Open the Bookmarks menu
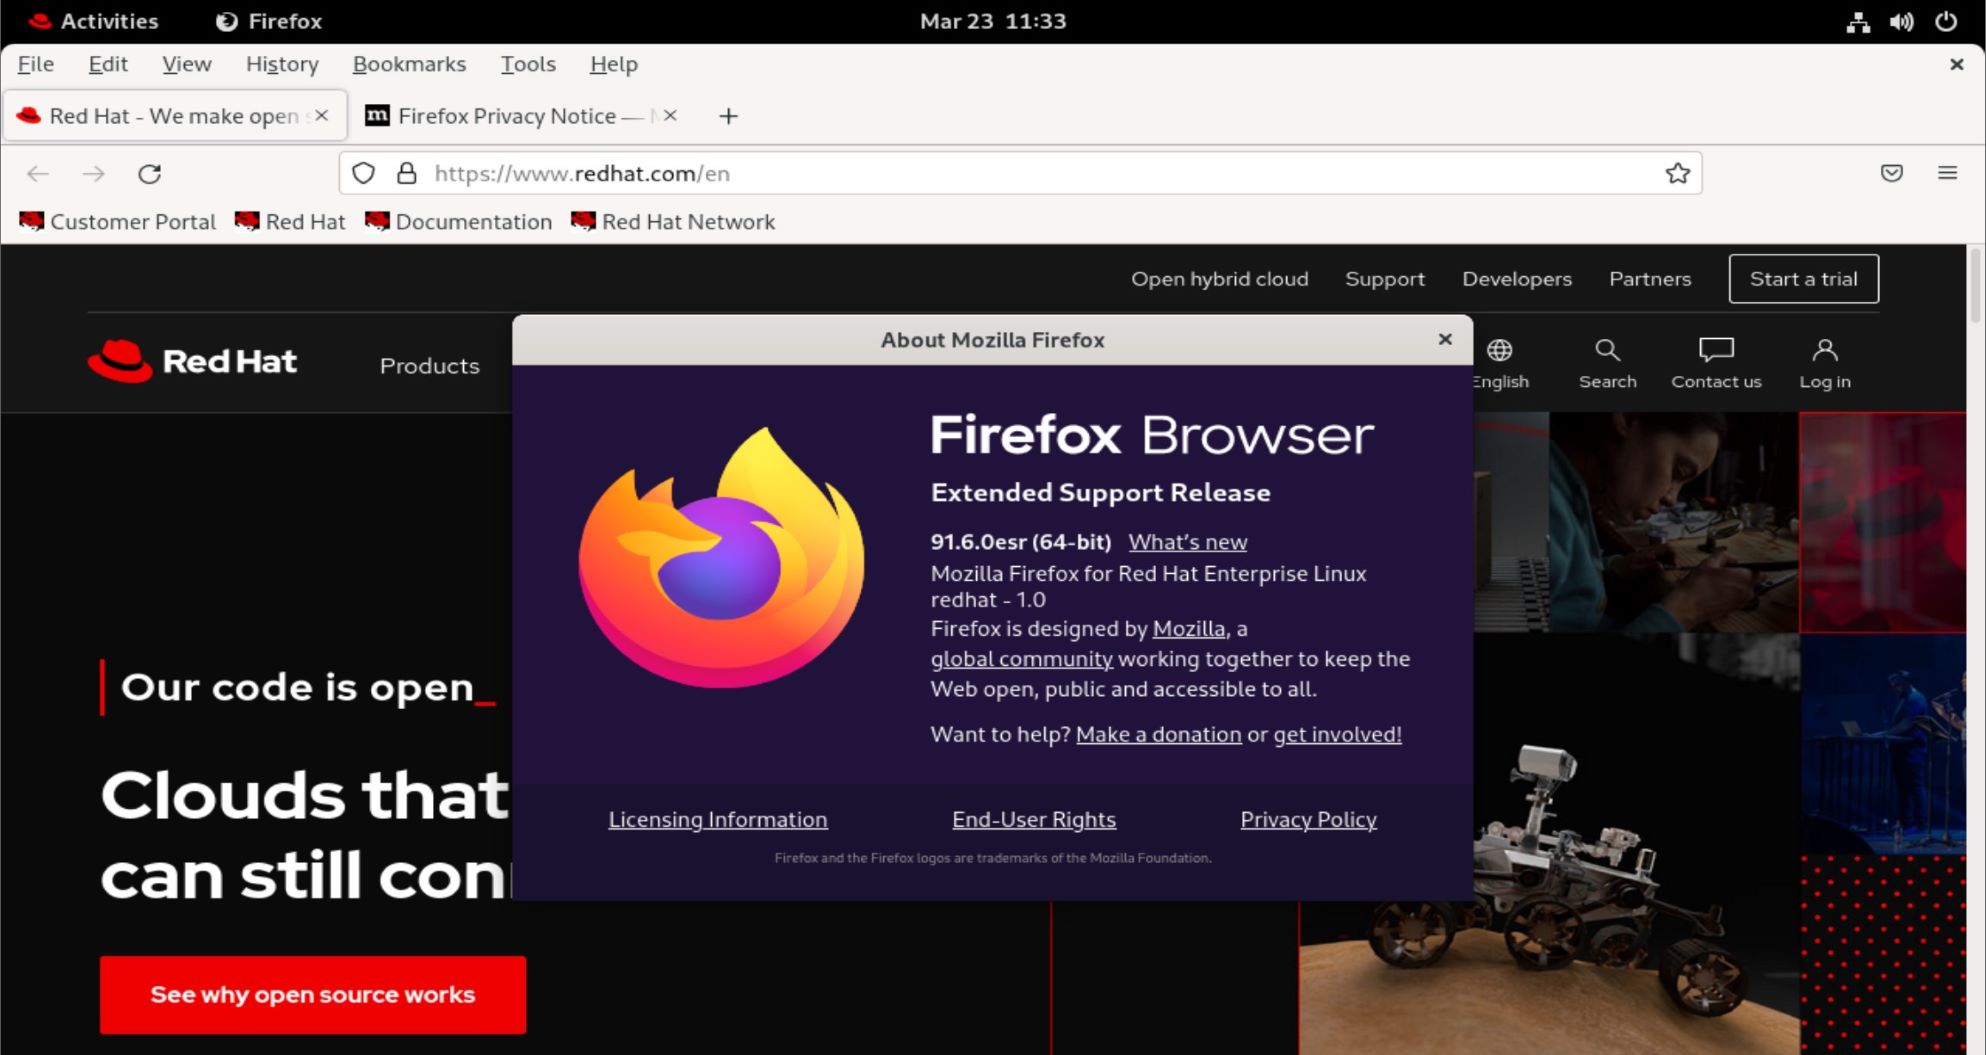The width and height of the screenshot is (1986, 1055). [409, 64]
